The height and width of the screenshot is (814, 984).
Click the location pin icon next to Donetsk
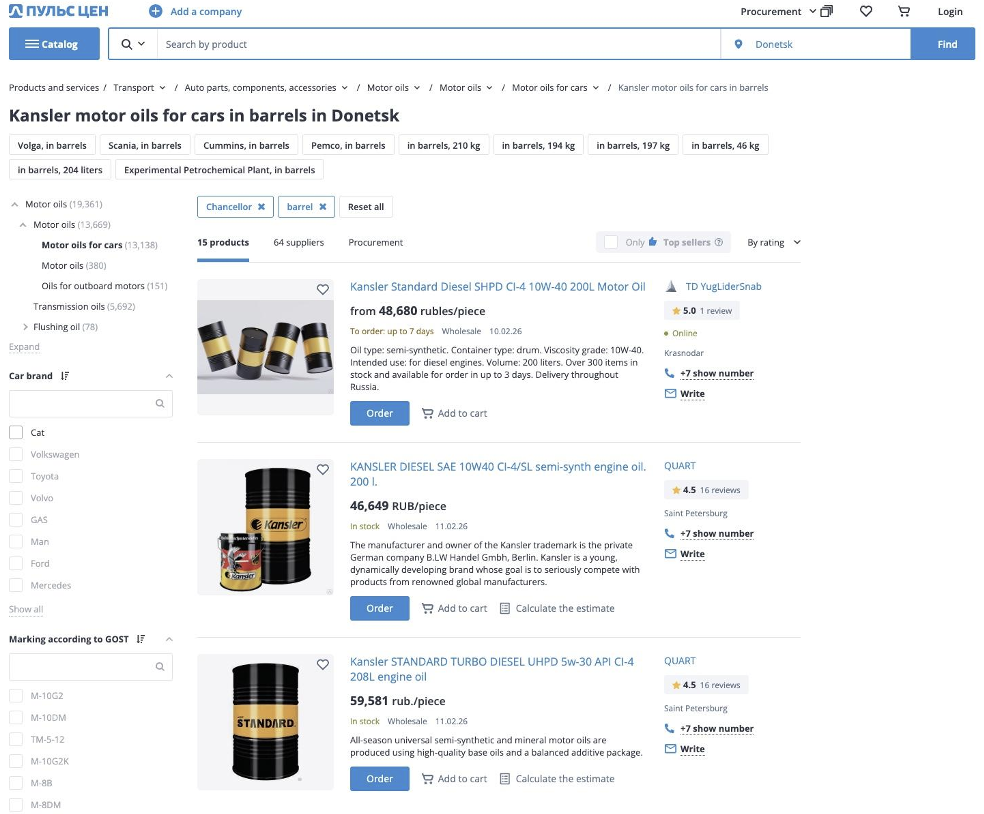pyautogui.click(x=739, y=44)
